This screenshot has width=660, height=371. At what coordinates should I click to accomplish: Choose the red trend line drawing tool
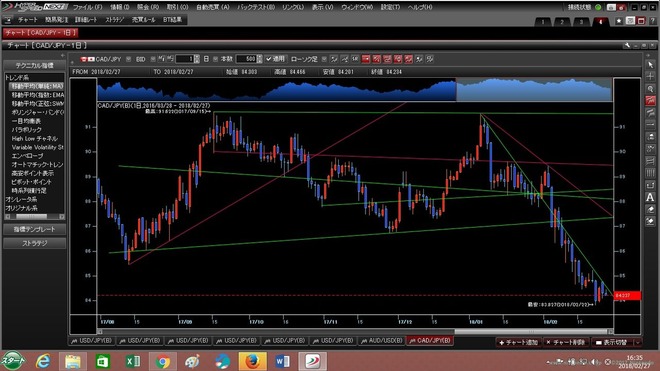click(650, 101)
